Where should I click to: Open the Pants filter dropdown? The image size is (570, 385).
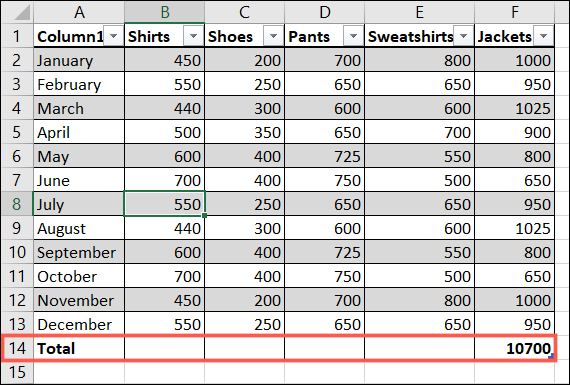[353, 36]
